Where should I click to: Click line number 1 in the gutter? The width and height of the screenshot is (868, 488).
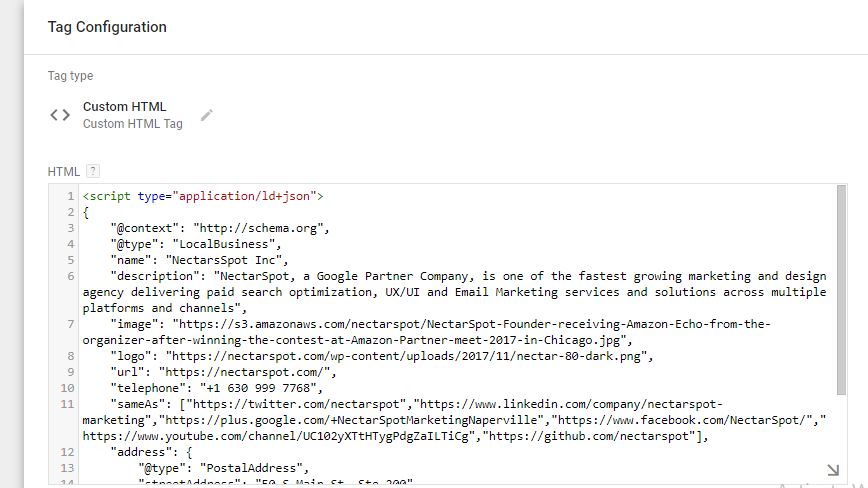click(x=70, y=196)
